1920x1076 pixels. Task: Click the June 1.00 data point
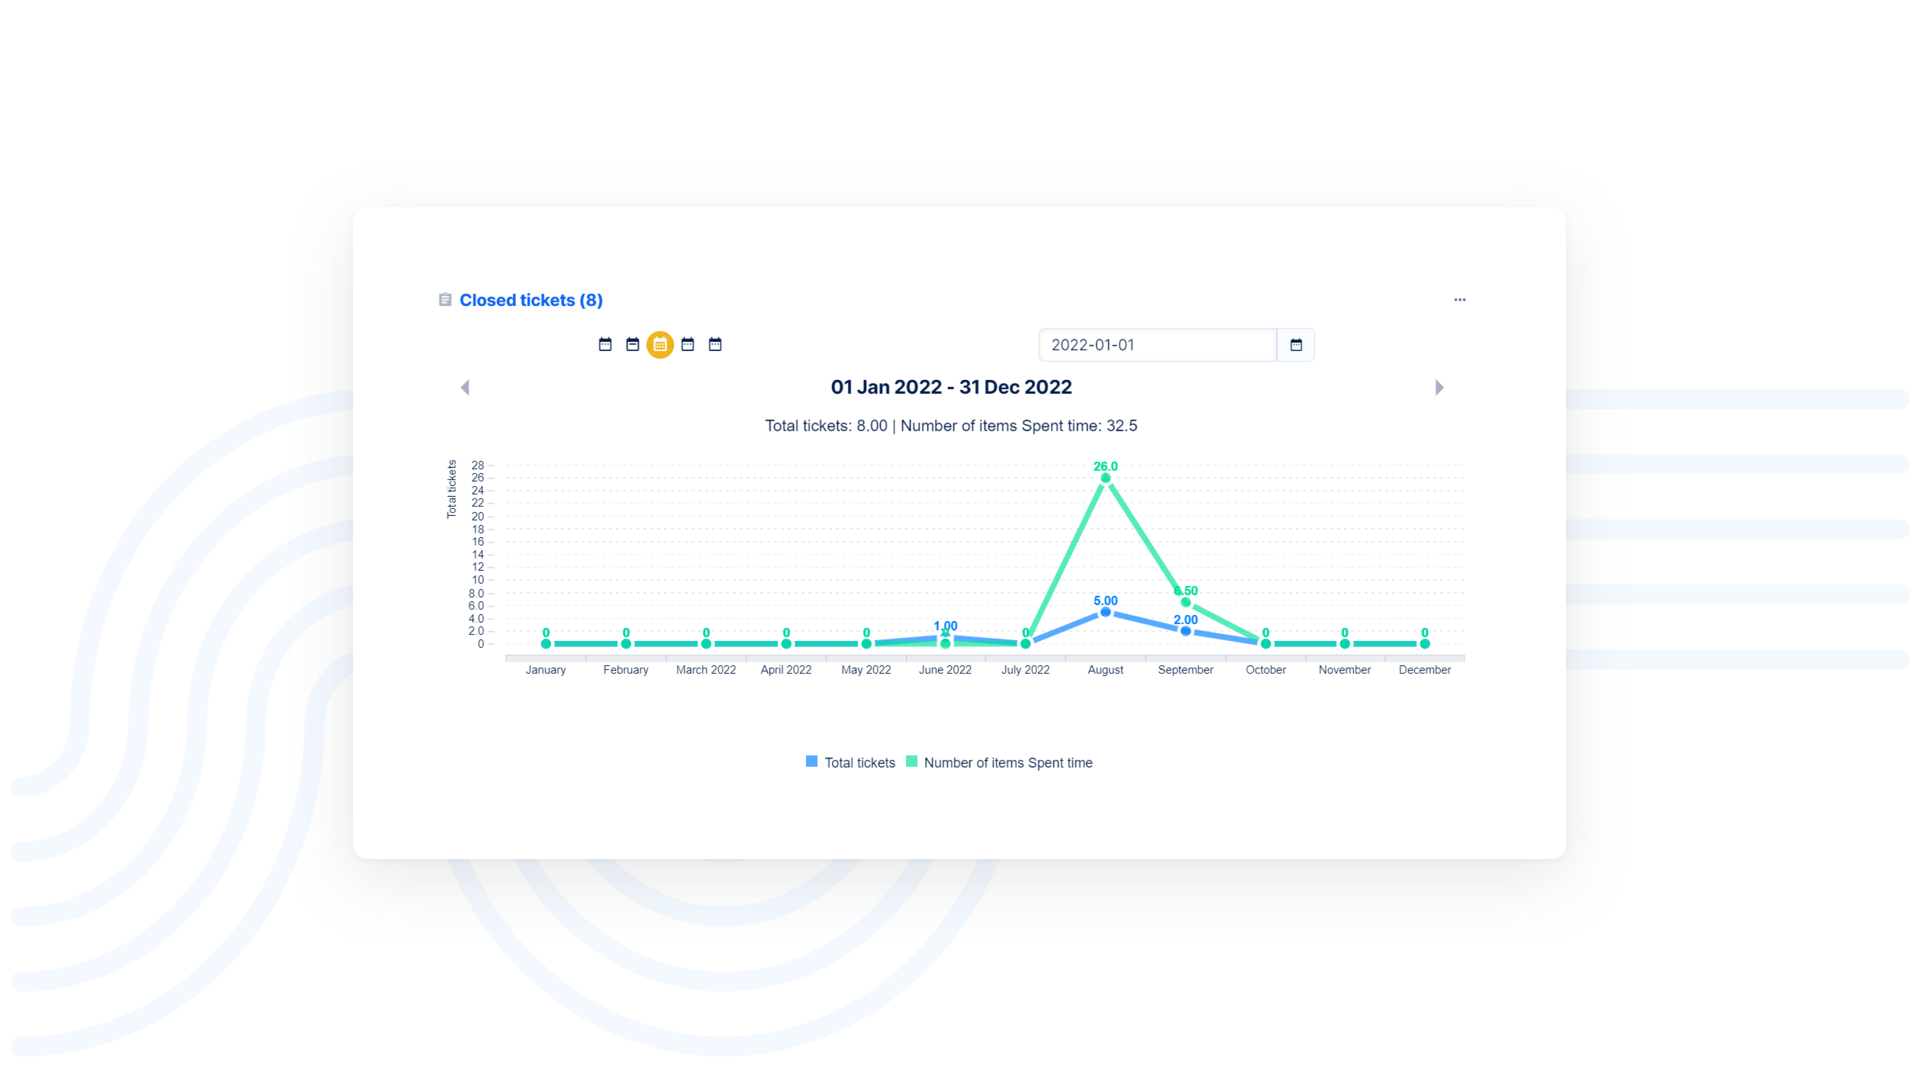[945, 636]
